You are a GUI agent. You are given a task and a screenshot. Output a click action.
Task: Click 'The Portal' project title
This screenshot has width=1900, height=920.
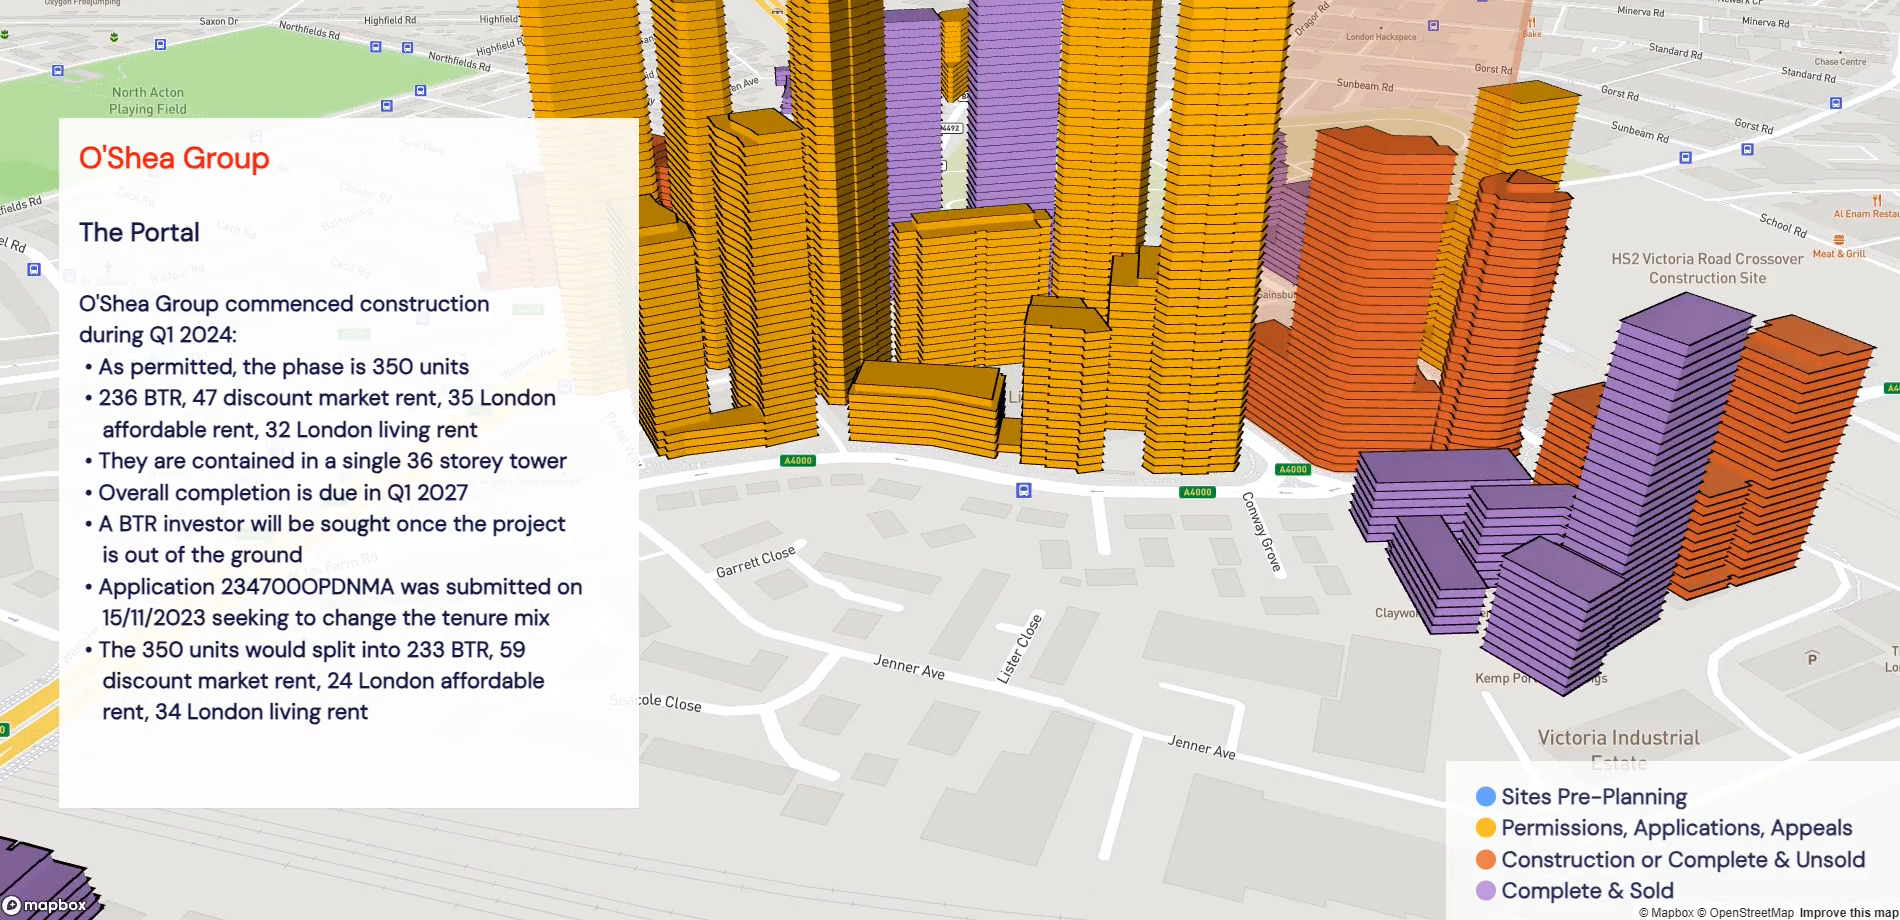coord(139,232)
